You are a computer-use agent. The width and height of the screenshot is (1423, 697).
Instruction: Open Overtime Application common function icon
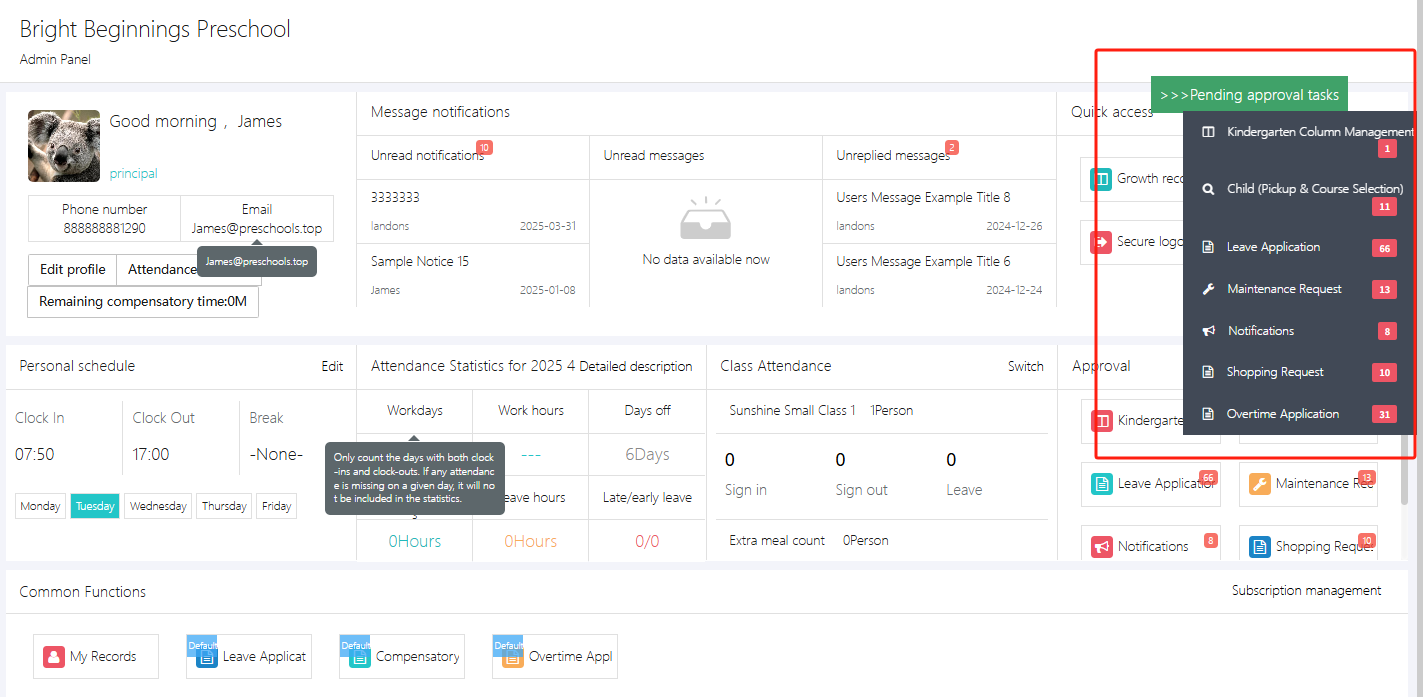tap(512, 657)
